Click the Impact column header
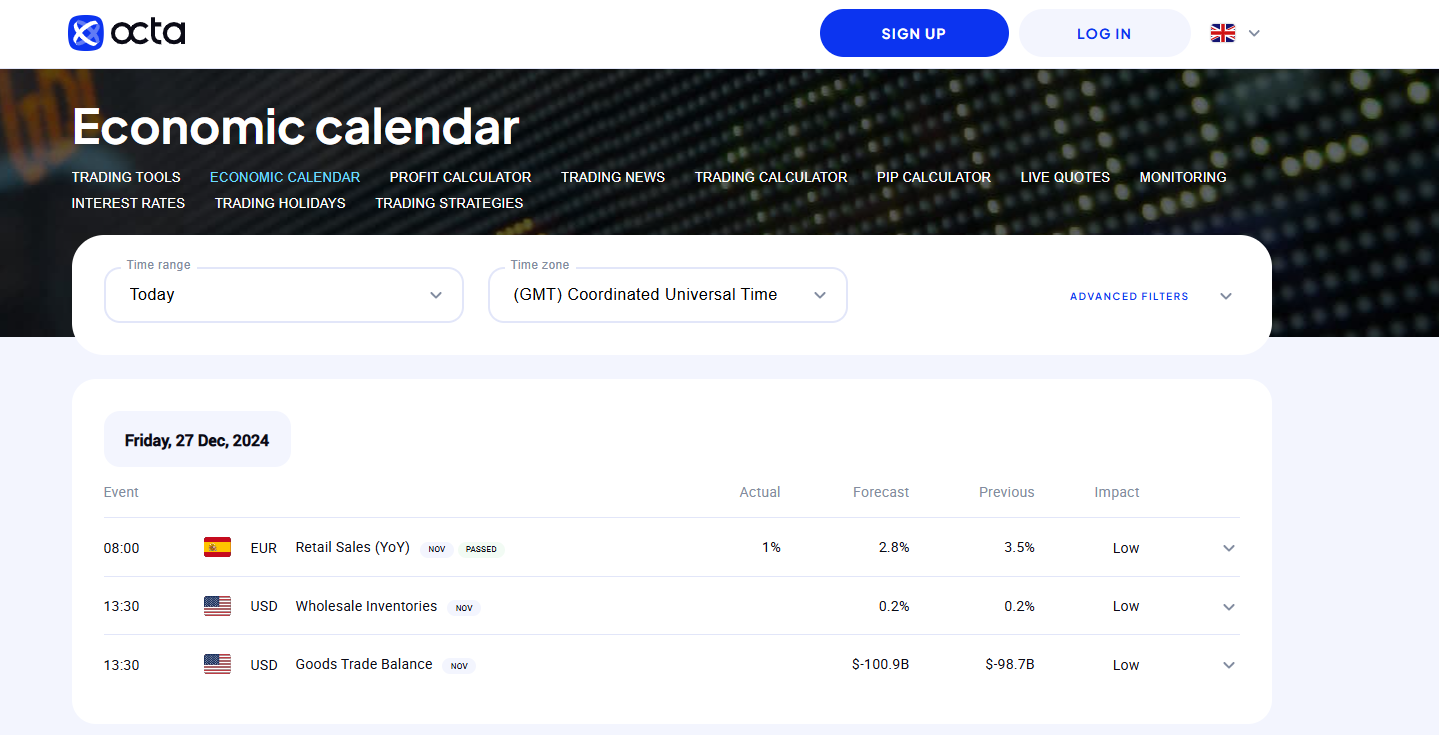Image resolution: width=1439 pixels, height=735 pixels. point(1117,492)
